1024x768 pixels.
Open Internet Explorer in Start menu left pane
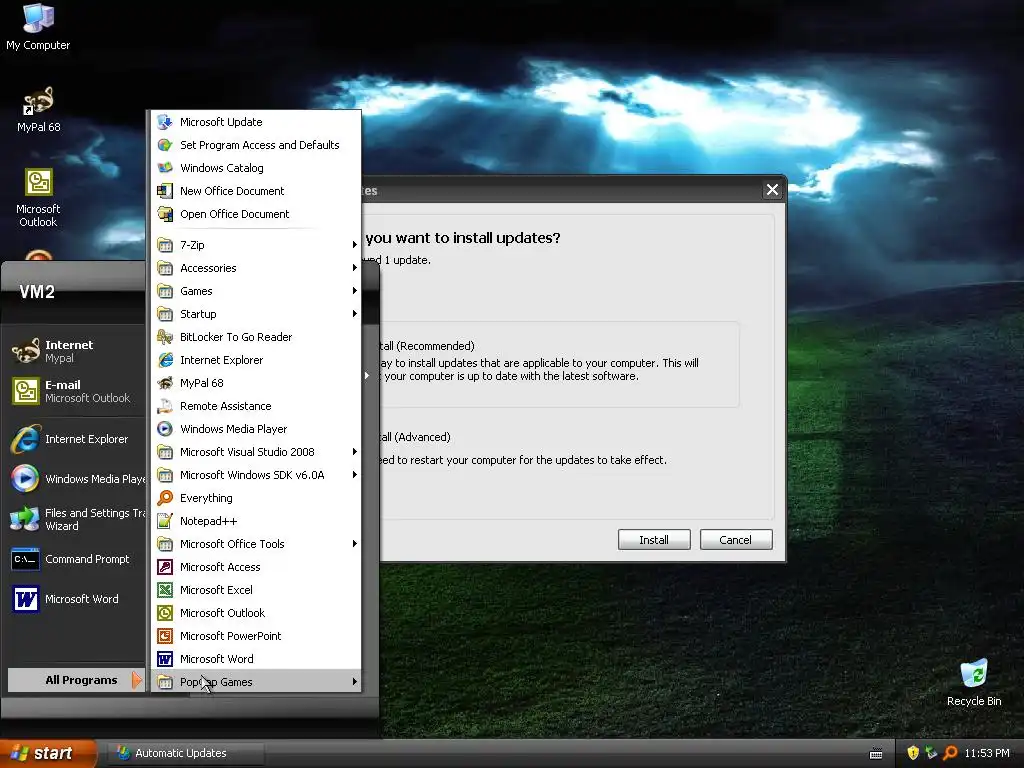point(76,439)
